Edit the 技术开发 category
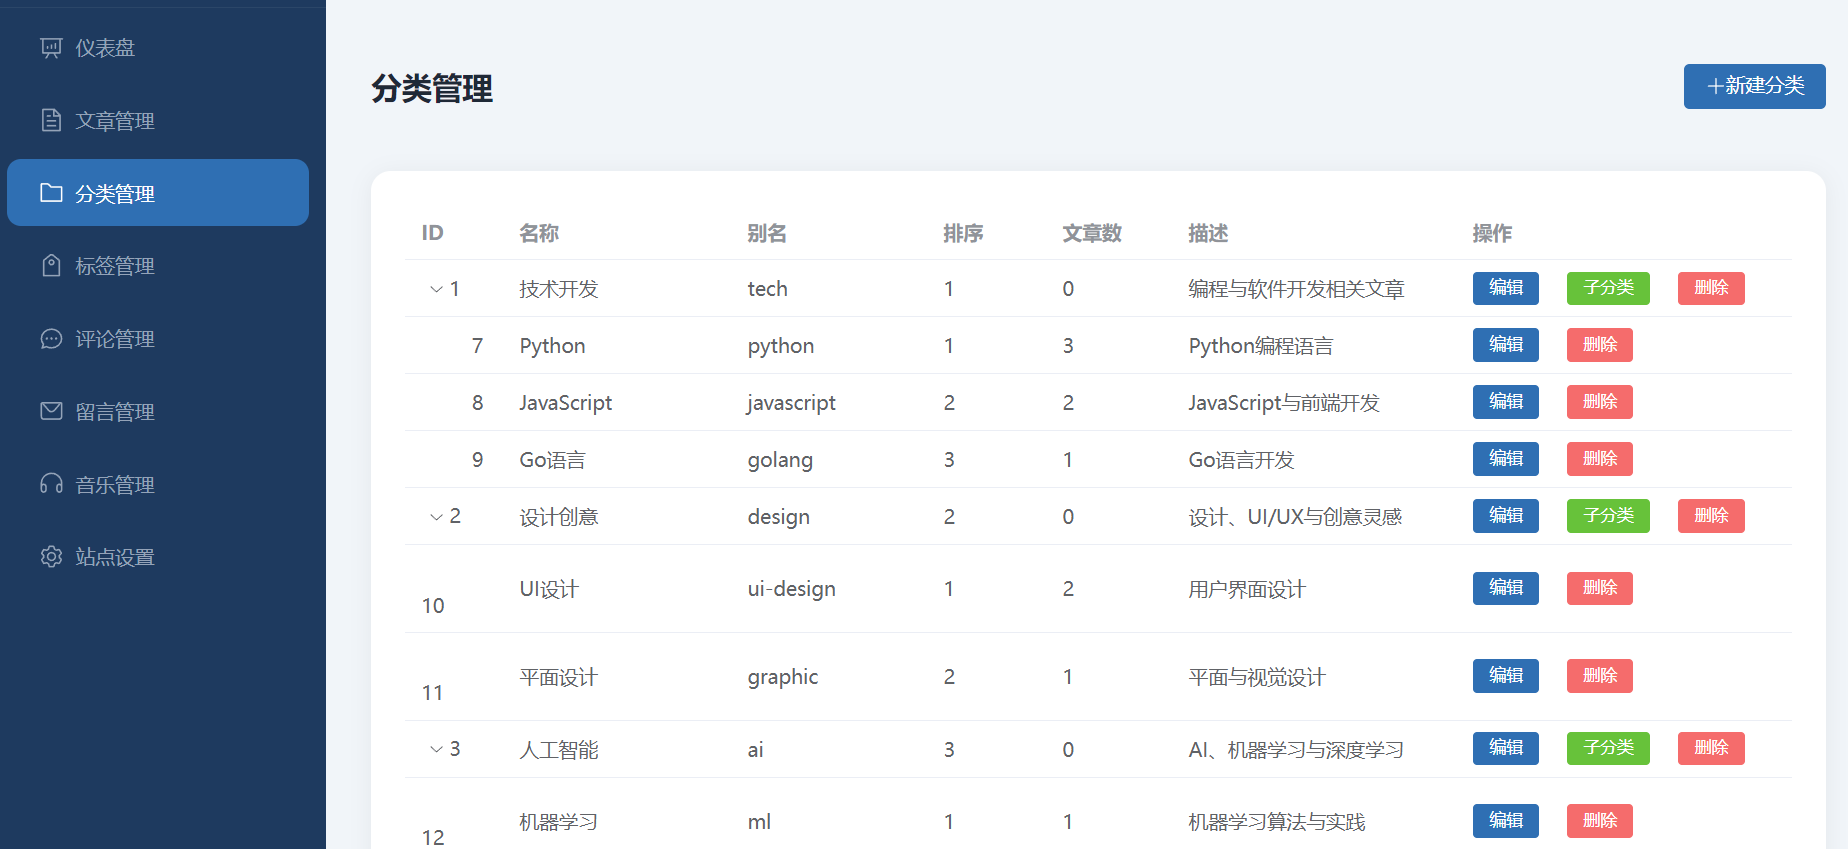The image size is (1848, 849). tap(1506, 288)
